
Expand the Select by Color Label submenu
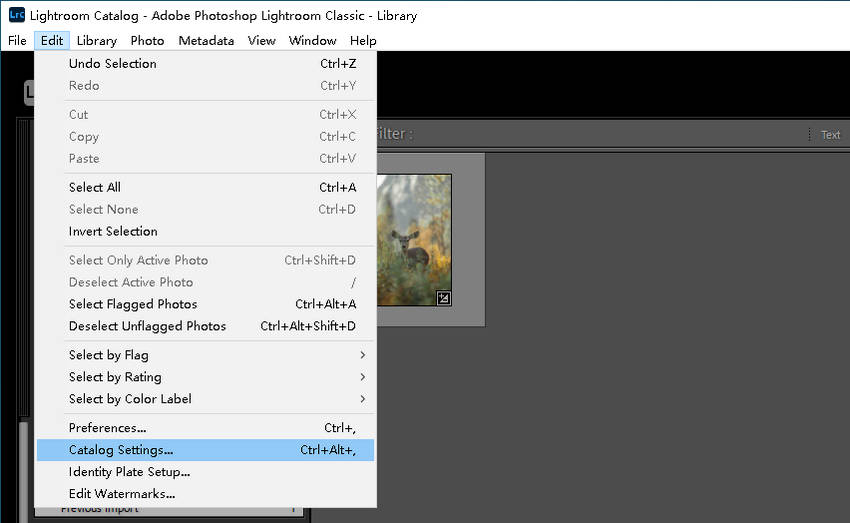click(x=205, y=399)
